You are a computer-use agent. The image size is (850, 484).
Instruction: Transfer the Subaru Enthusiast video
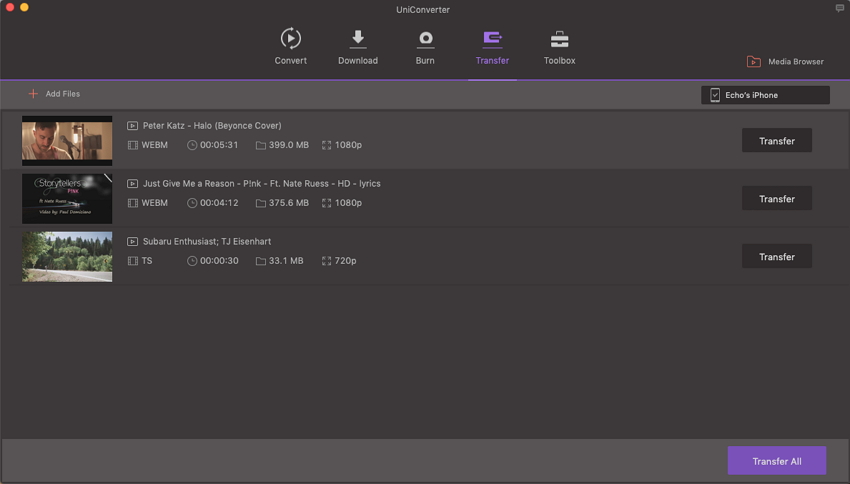point(776,257)
